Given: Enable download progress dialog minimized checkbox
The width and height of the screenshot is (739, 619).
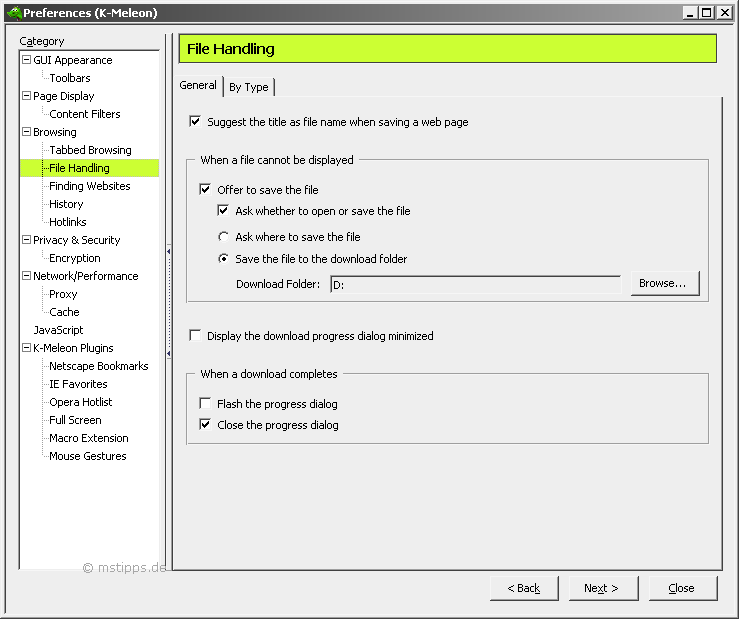Looking at the screenshot, I should point(195,335).
